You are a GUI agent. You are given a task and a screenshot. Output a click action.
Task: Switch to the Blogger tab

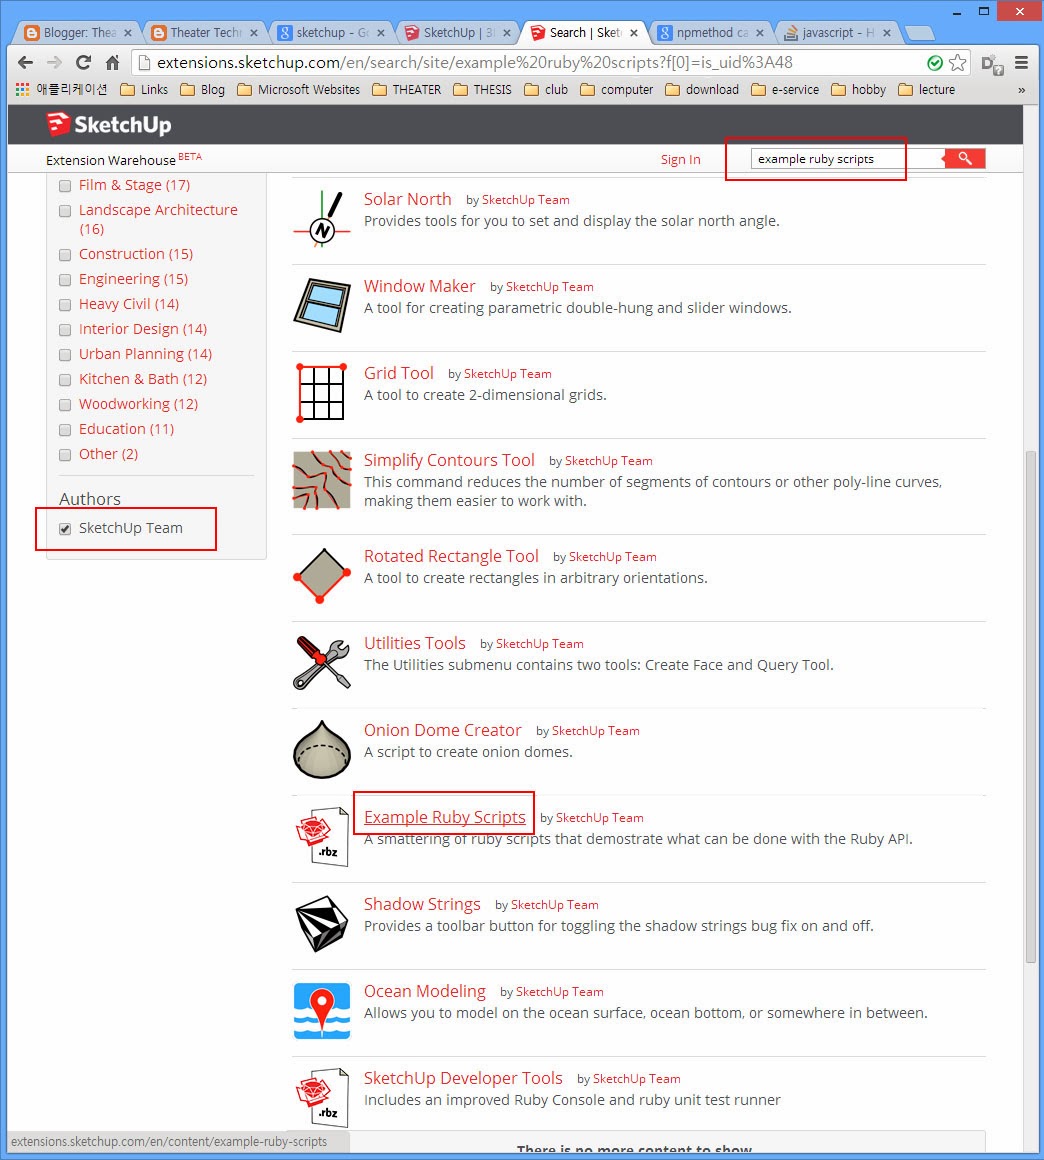pyautogui.click(x=78, y=33)
